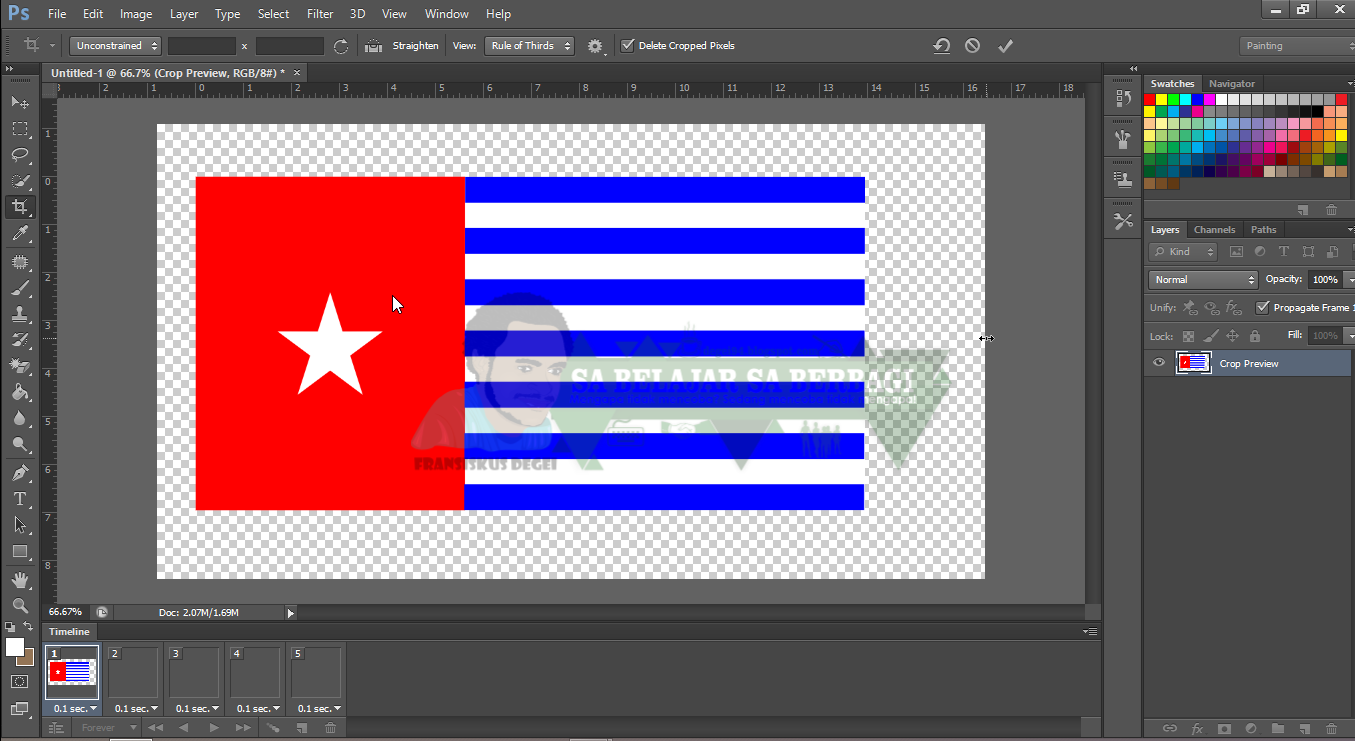Select the Crop tool in the toolbox
Image resolution: width=1355 pixels, height=741 pixels.
[20, 207]
